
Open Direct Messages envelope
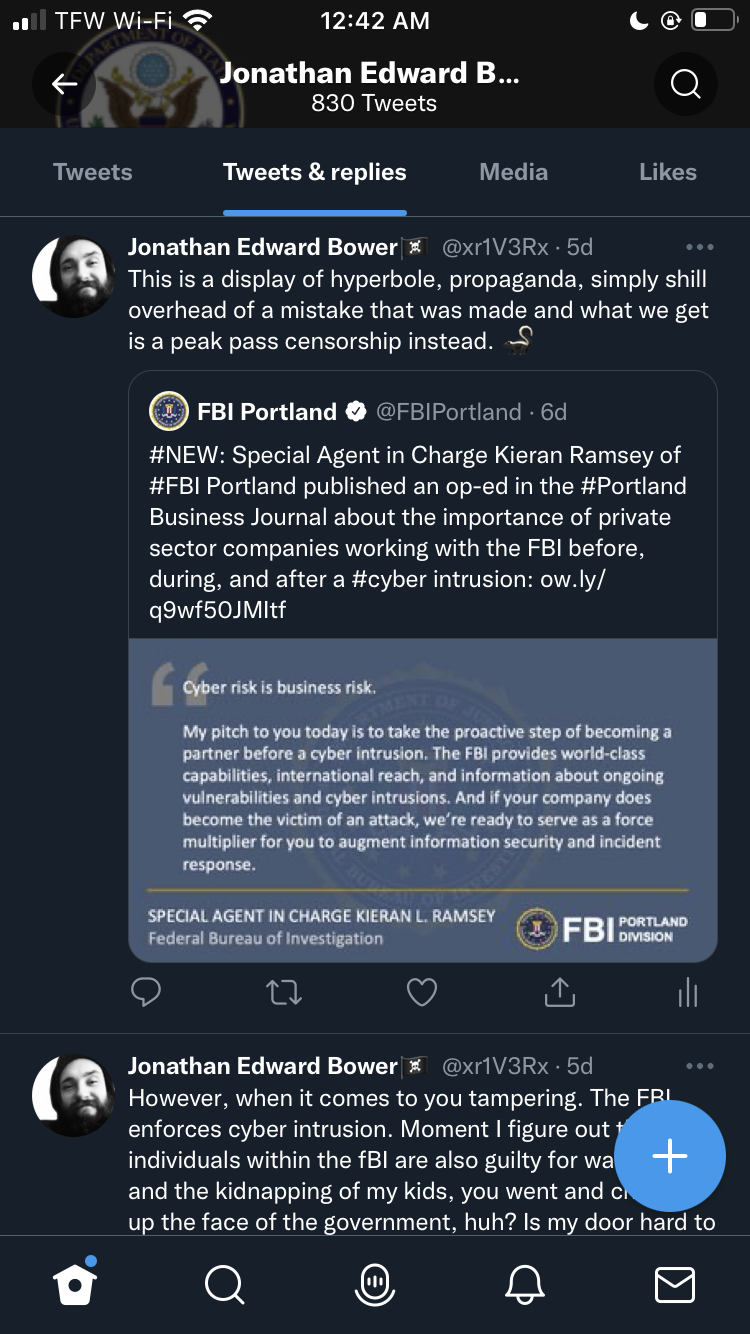(675, 1284)
